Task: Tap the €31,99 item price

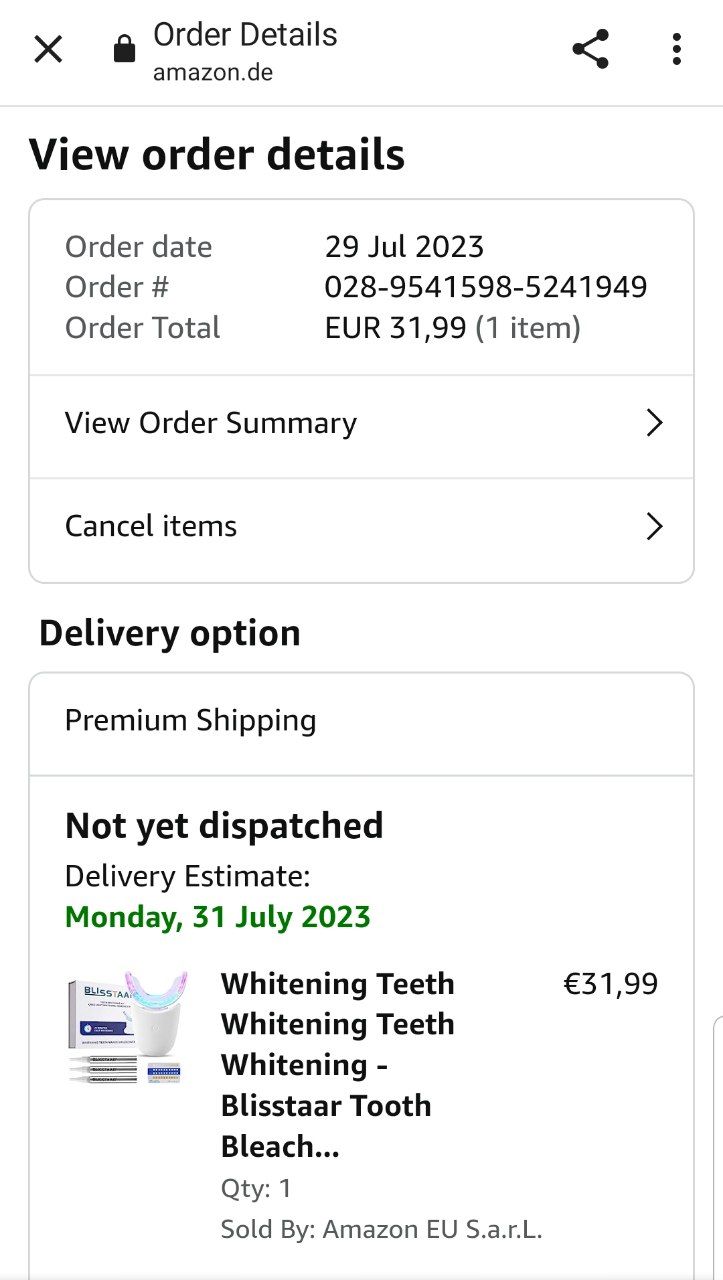Action: (611, 984)
